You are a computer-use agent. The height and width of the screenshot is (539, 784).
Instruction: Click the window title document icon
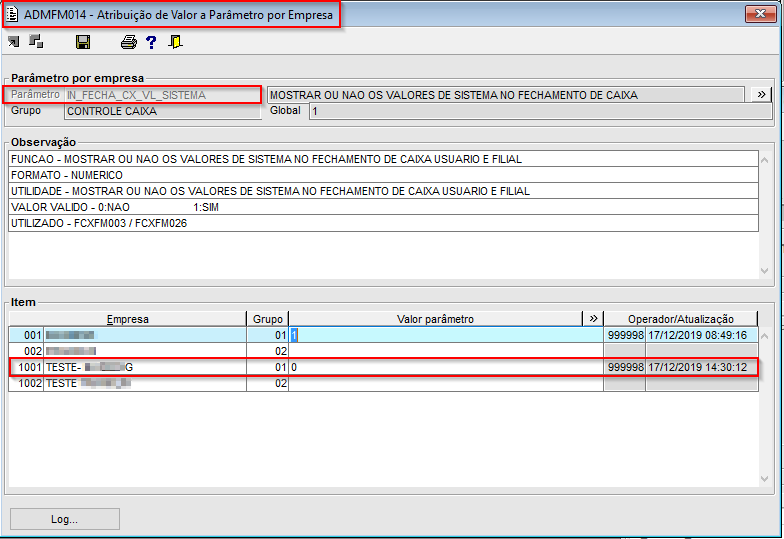pos(12,14)
